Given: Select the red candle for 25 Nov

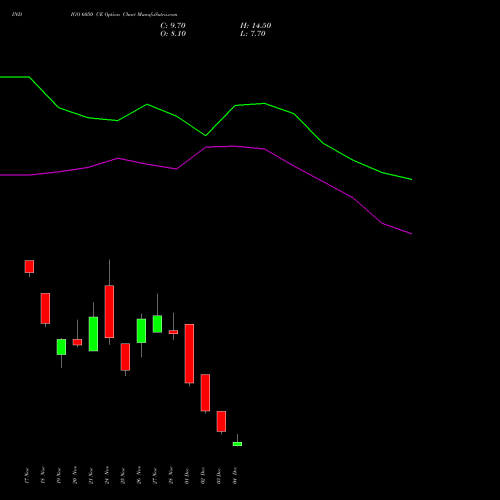Looking at the screenshot, I should (x=125, y=357).
